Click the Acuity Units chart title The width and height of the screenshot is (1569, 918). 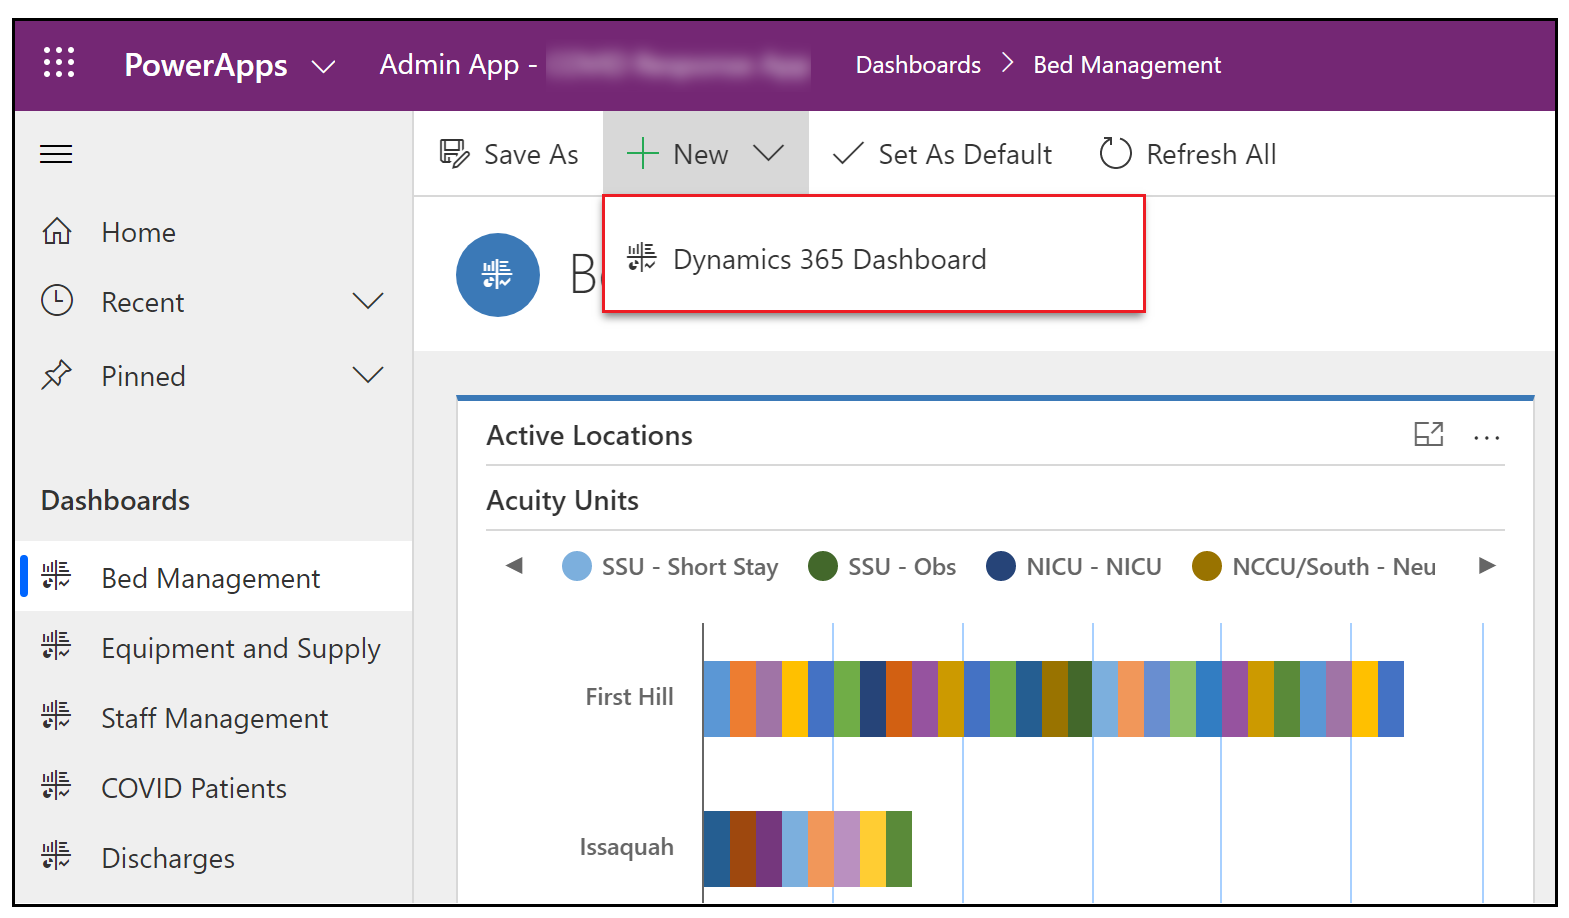coord(562,500)
